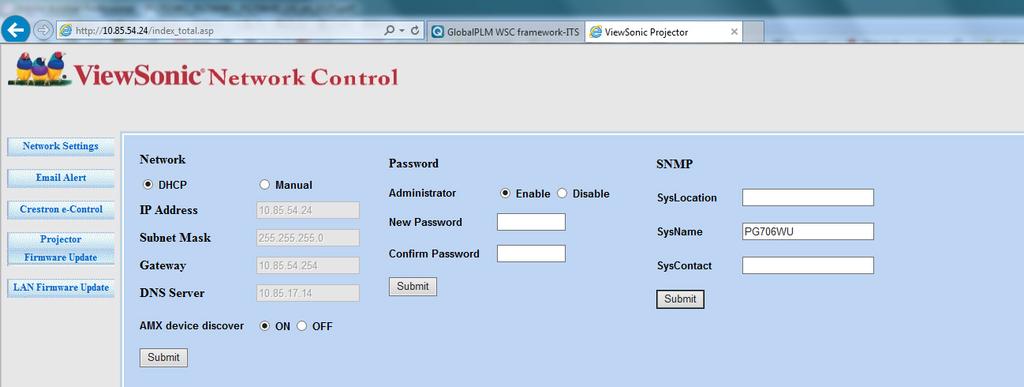Click the SNMP section heading
The height and width of the screenshot is (387, 1024).
pyautogui.click(x=674, y=164)
